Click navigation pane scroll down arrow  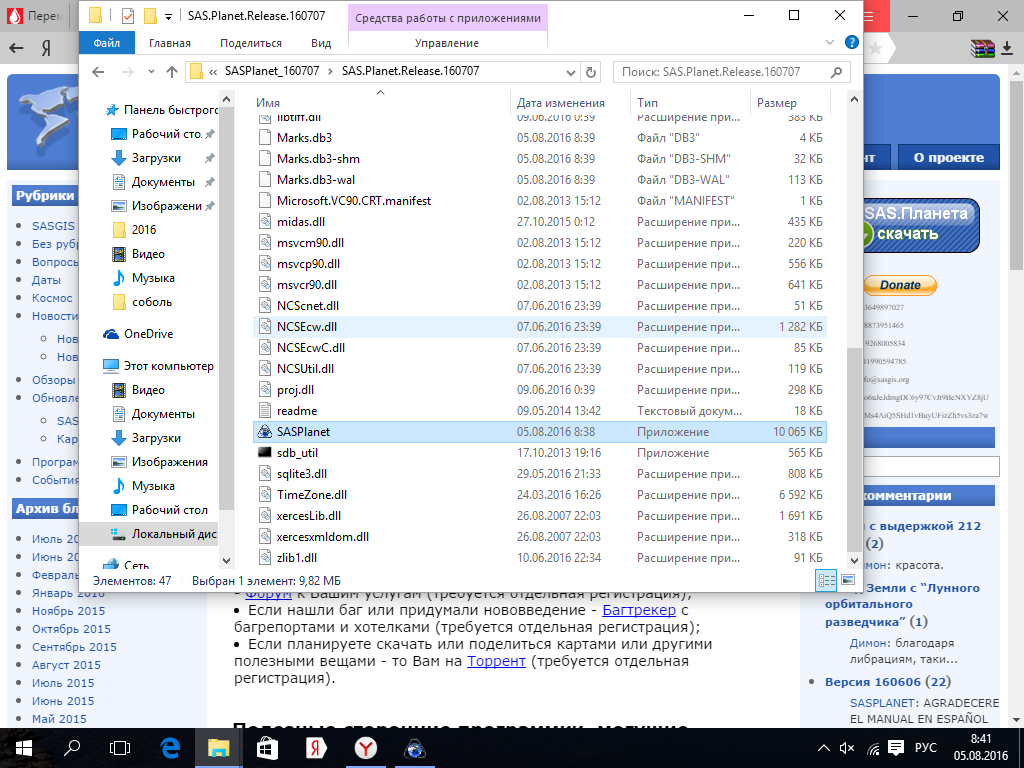coord(227,560)
